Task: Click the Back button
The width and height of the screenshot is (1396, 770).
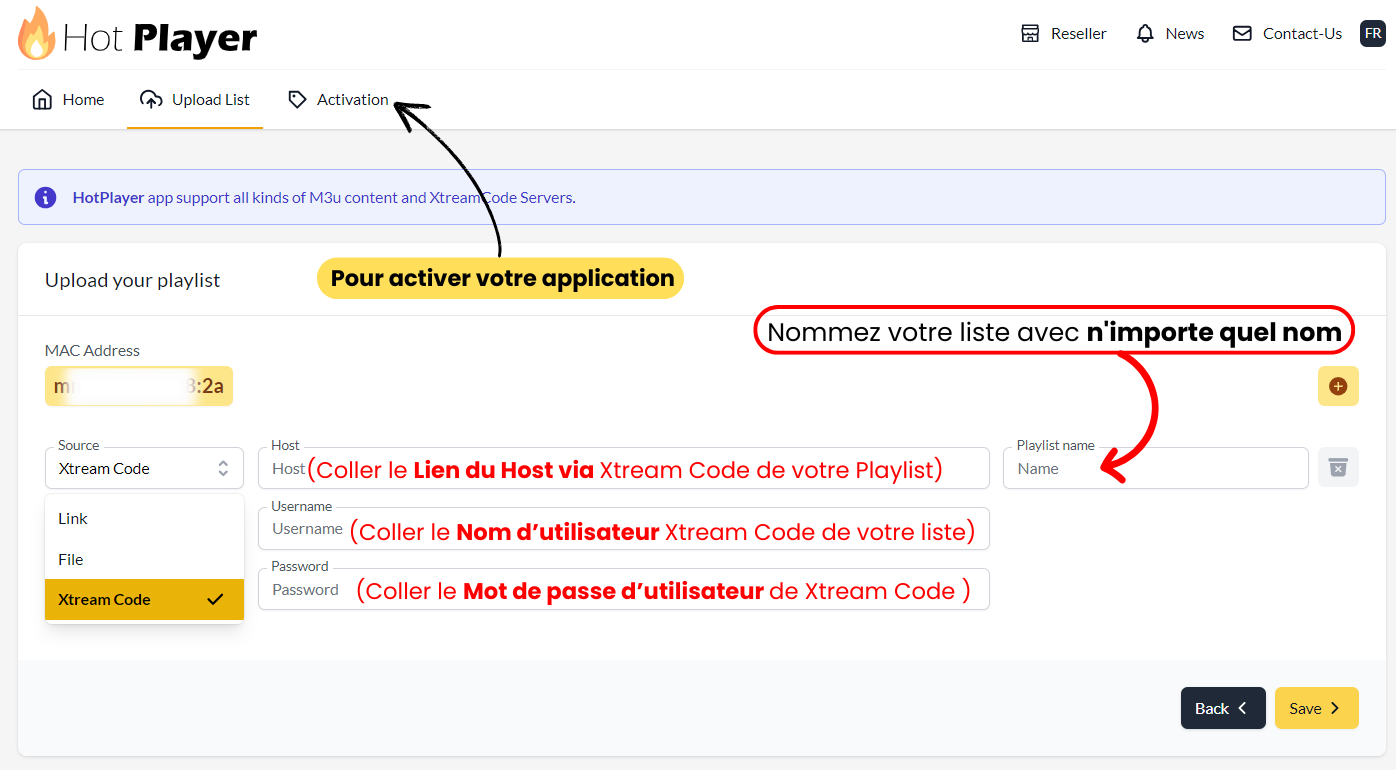Action: coord(1222,708)
